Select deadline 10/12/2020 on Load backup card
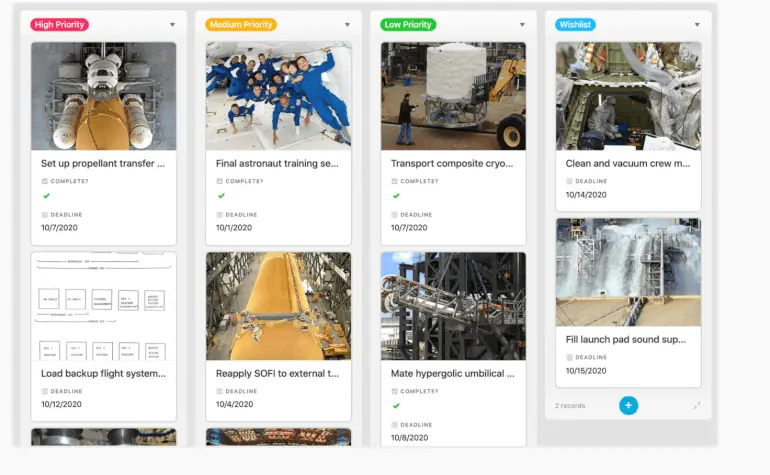 61,404
